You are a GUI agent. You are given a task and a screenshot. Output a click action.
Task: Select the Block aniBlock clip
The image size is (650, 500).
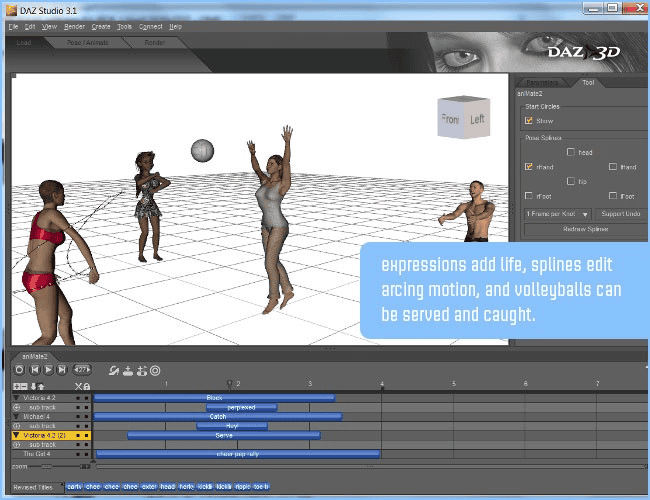pyautogui.click(x=214, y=398)
